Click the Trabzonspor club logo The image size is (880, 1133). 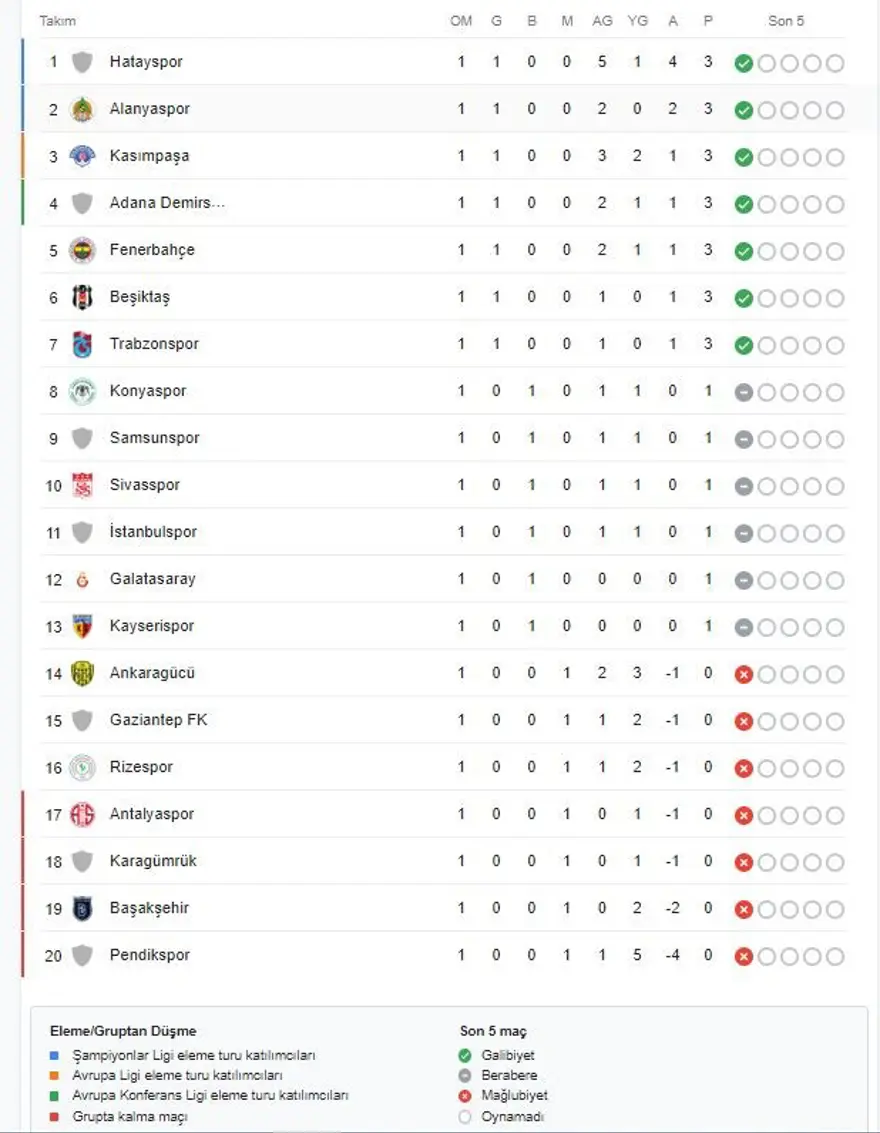[x=82, y=344]
